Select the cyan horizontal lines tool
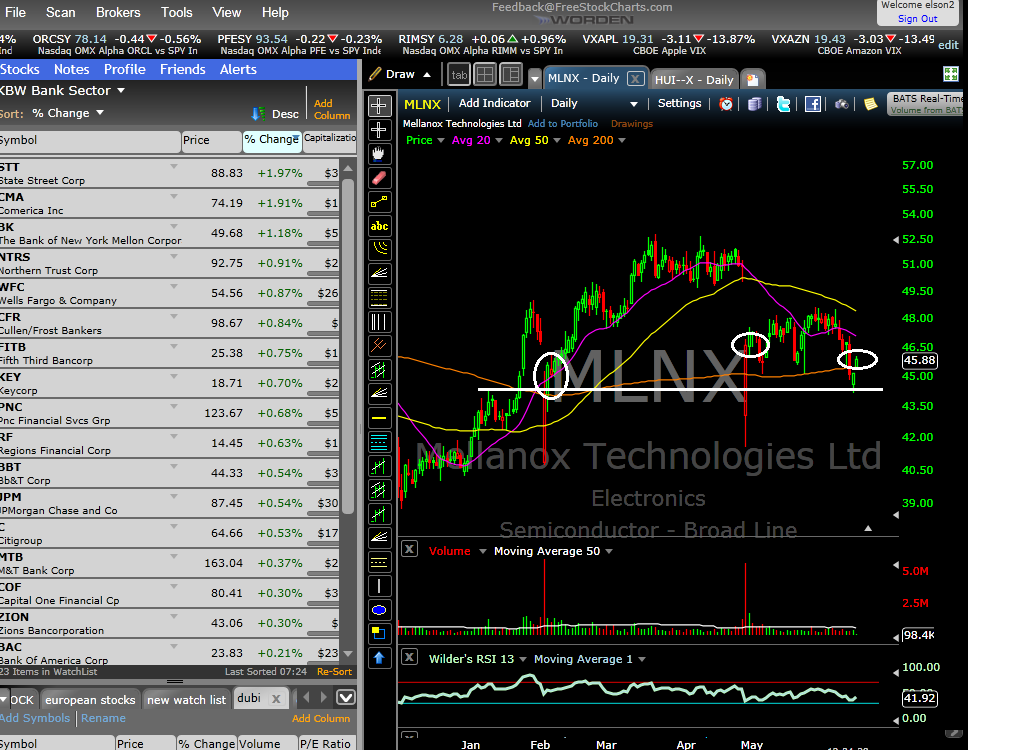Screen dimensions: 1019x750 coord(379,442)
